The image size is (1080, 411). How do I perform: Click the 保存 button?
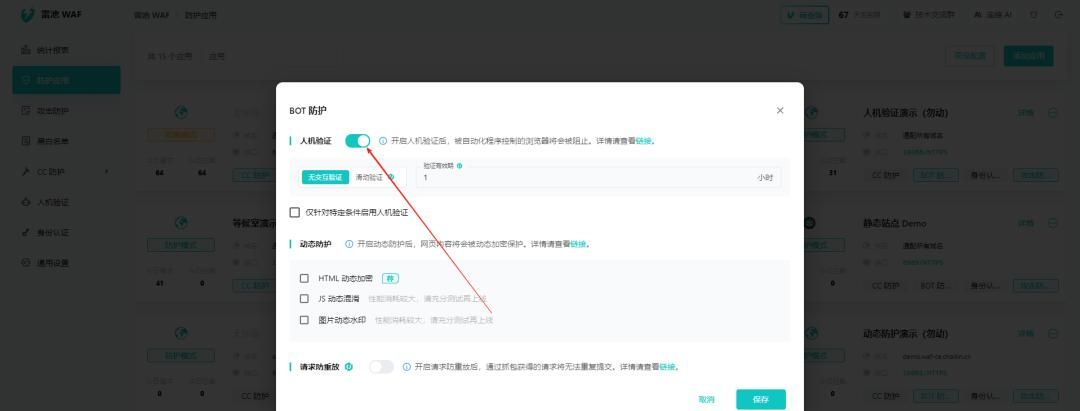[x=760, y=399]
